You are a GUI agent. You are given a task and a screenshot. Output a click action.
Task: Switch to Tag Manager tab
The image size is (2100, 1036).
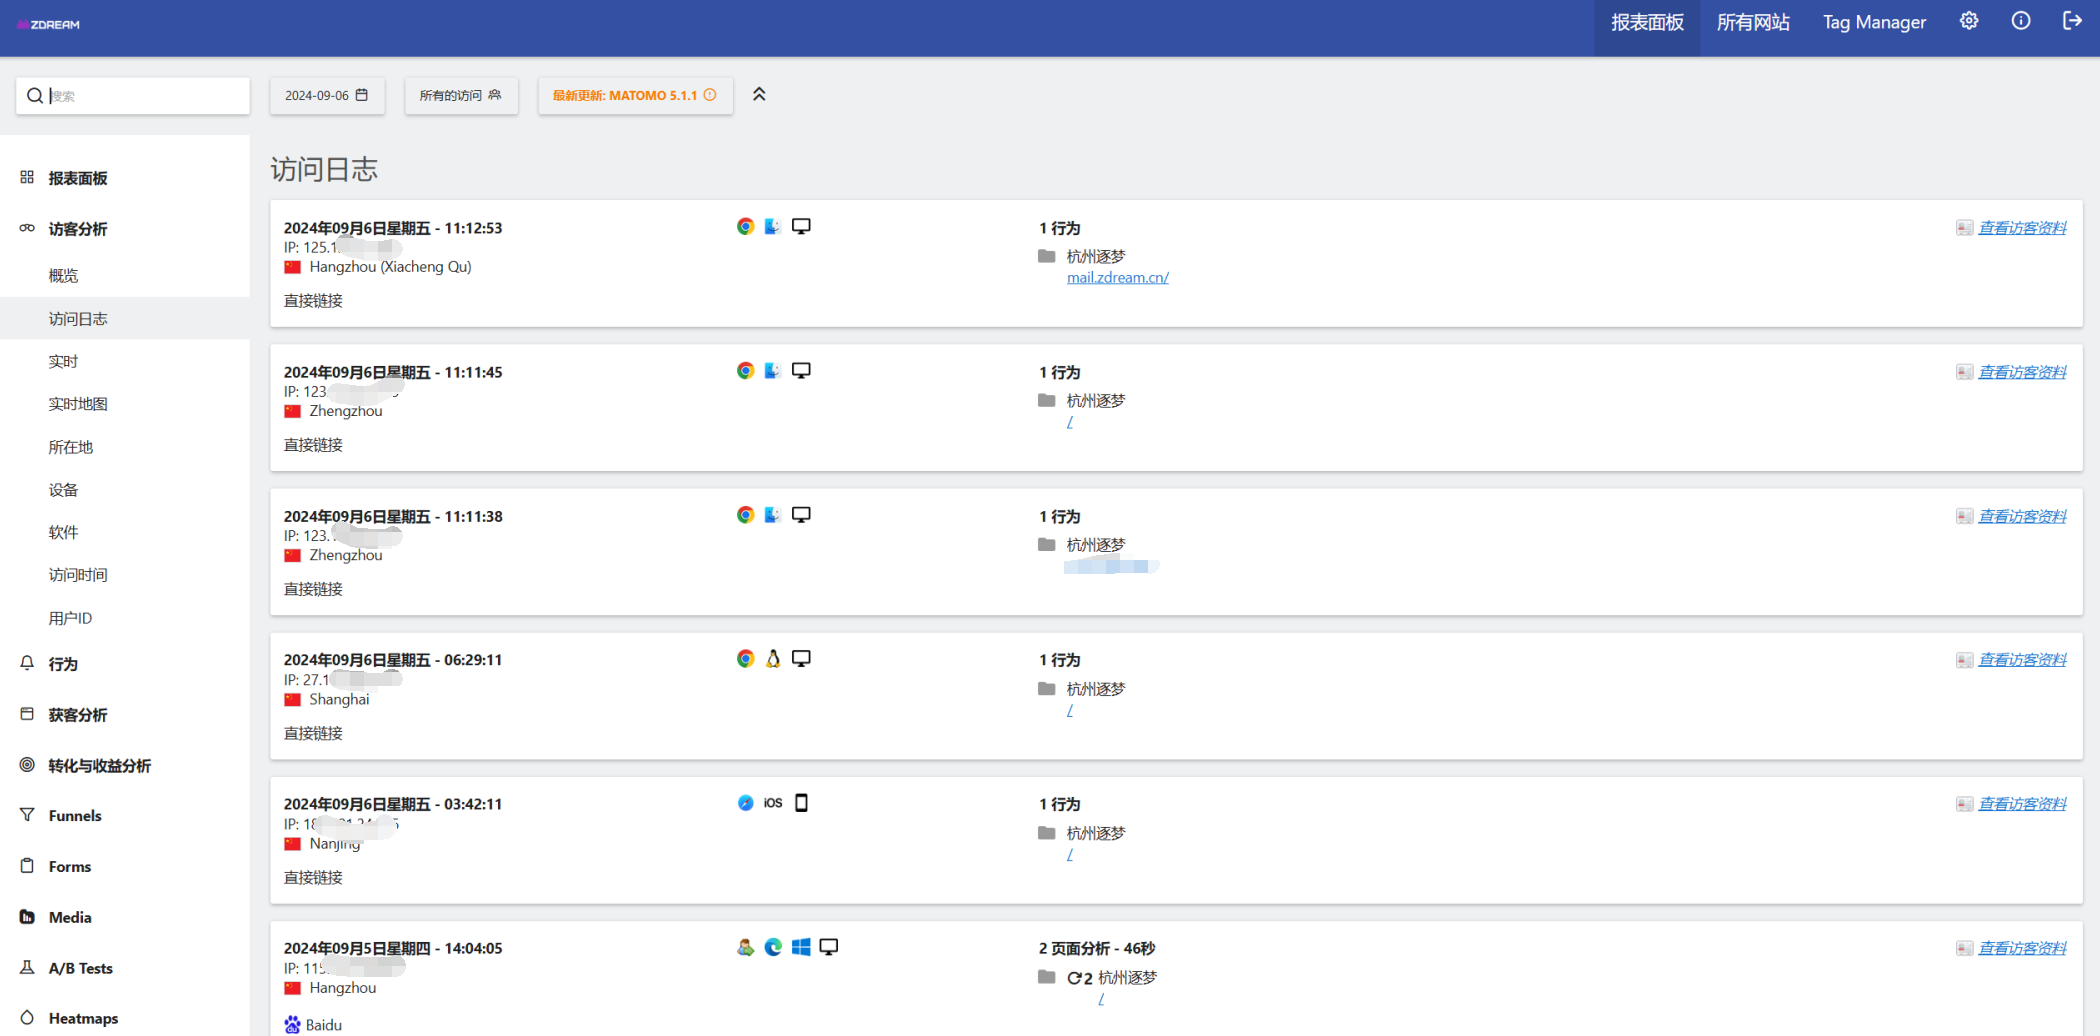1873,23
